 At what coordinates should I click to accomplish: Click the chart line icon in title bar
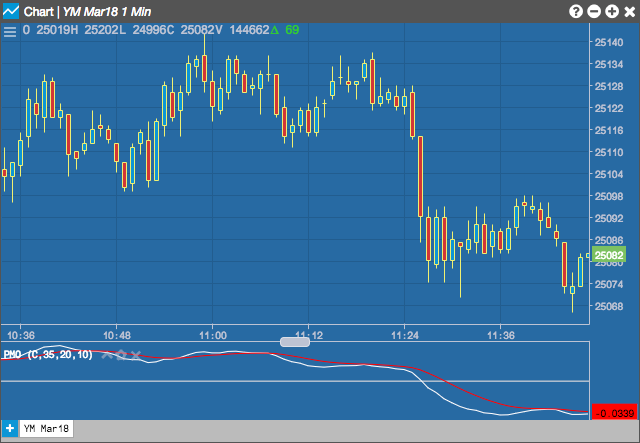click(x=11, y=11)
